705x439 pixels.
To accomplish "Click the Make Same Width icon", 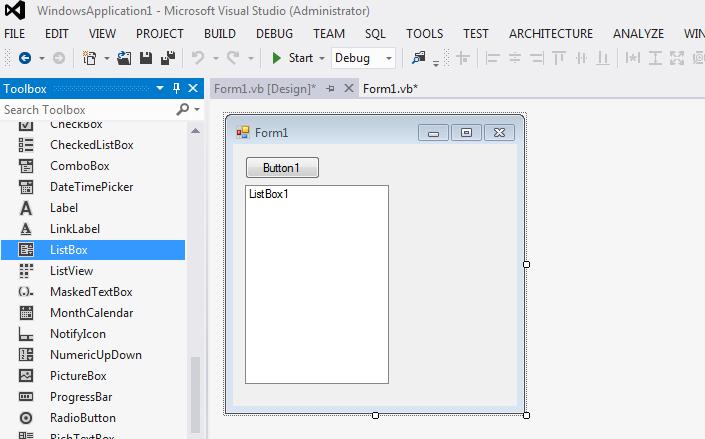I will [x=633, y=58].
